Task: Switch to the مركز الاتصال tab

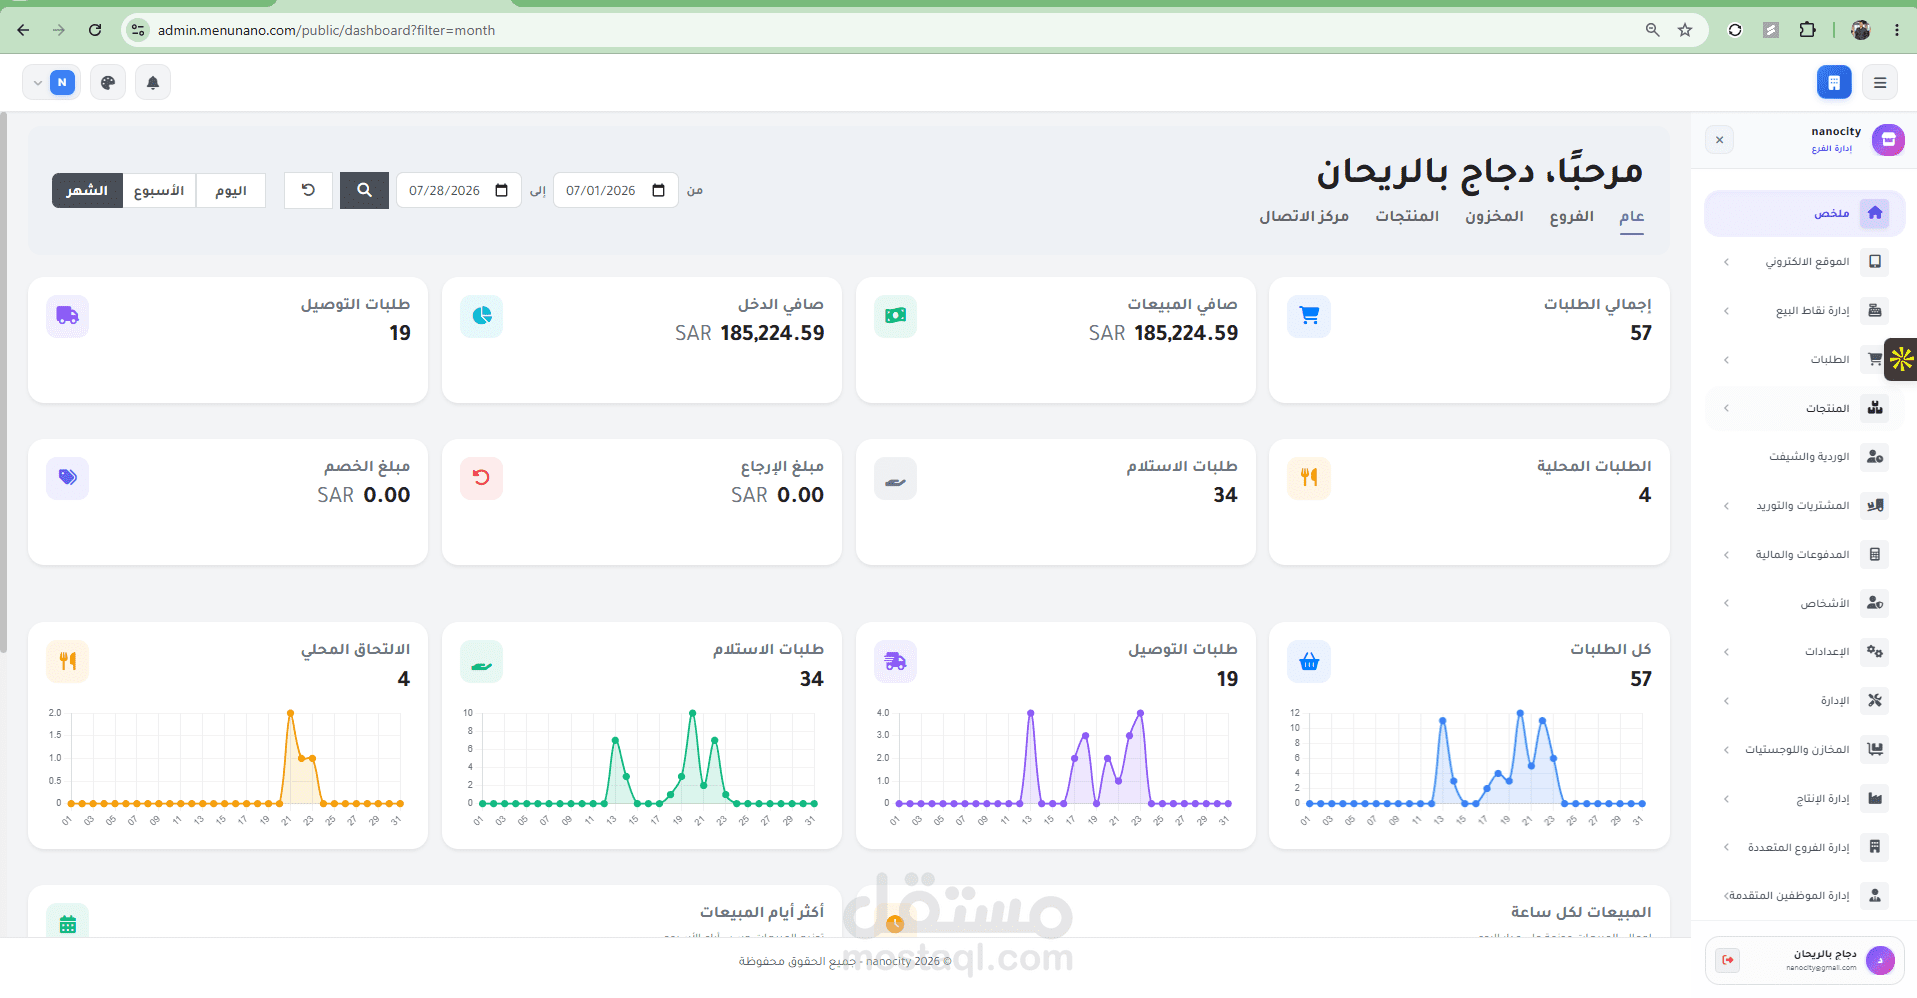Action: (1304, 217)
